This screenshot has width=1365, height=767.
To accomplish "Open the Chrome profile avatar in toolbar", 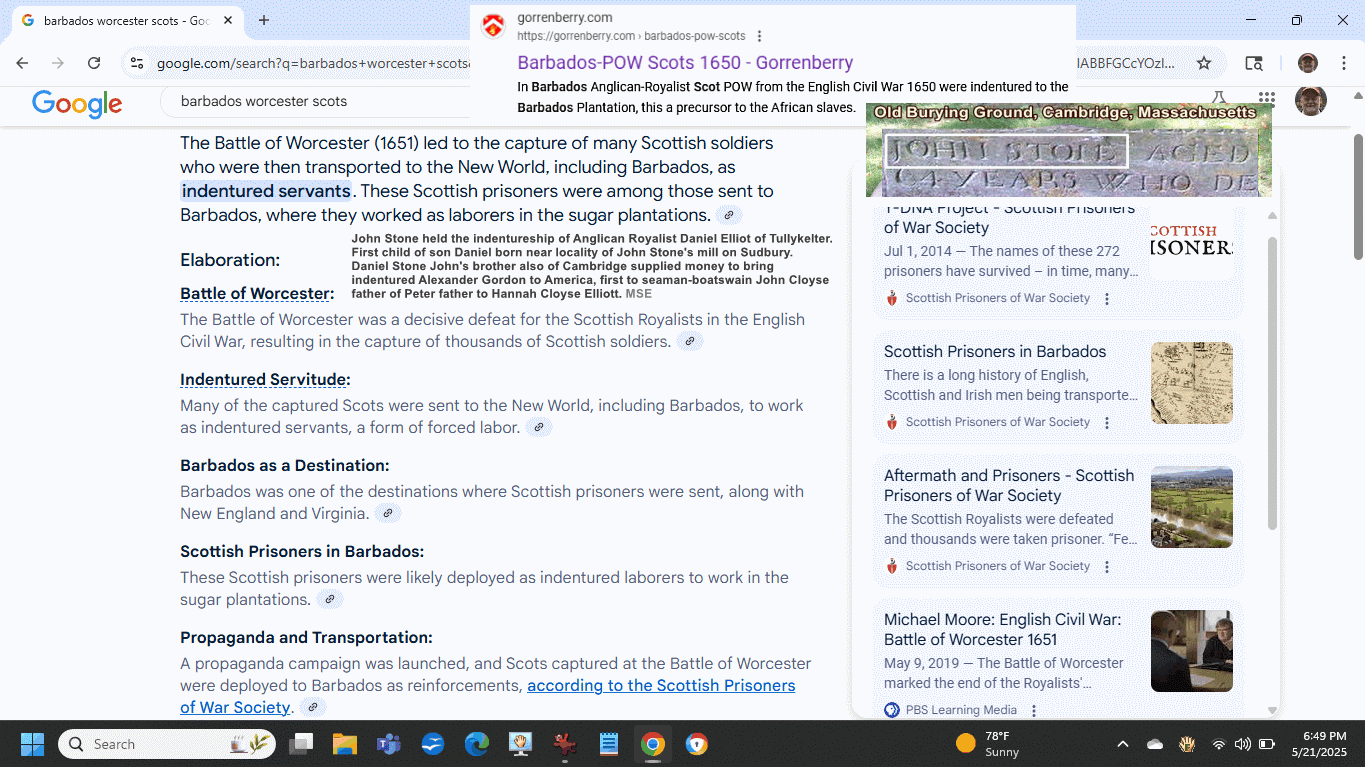I will pyautogui.click(x=1307, y=63).
